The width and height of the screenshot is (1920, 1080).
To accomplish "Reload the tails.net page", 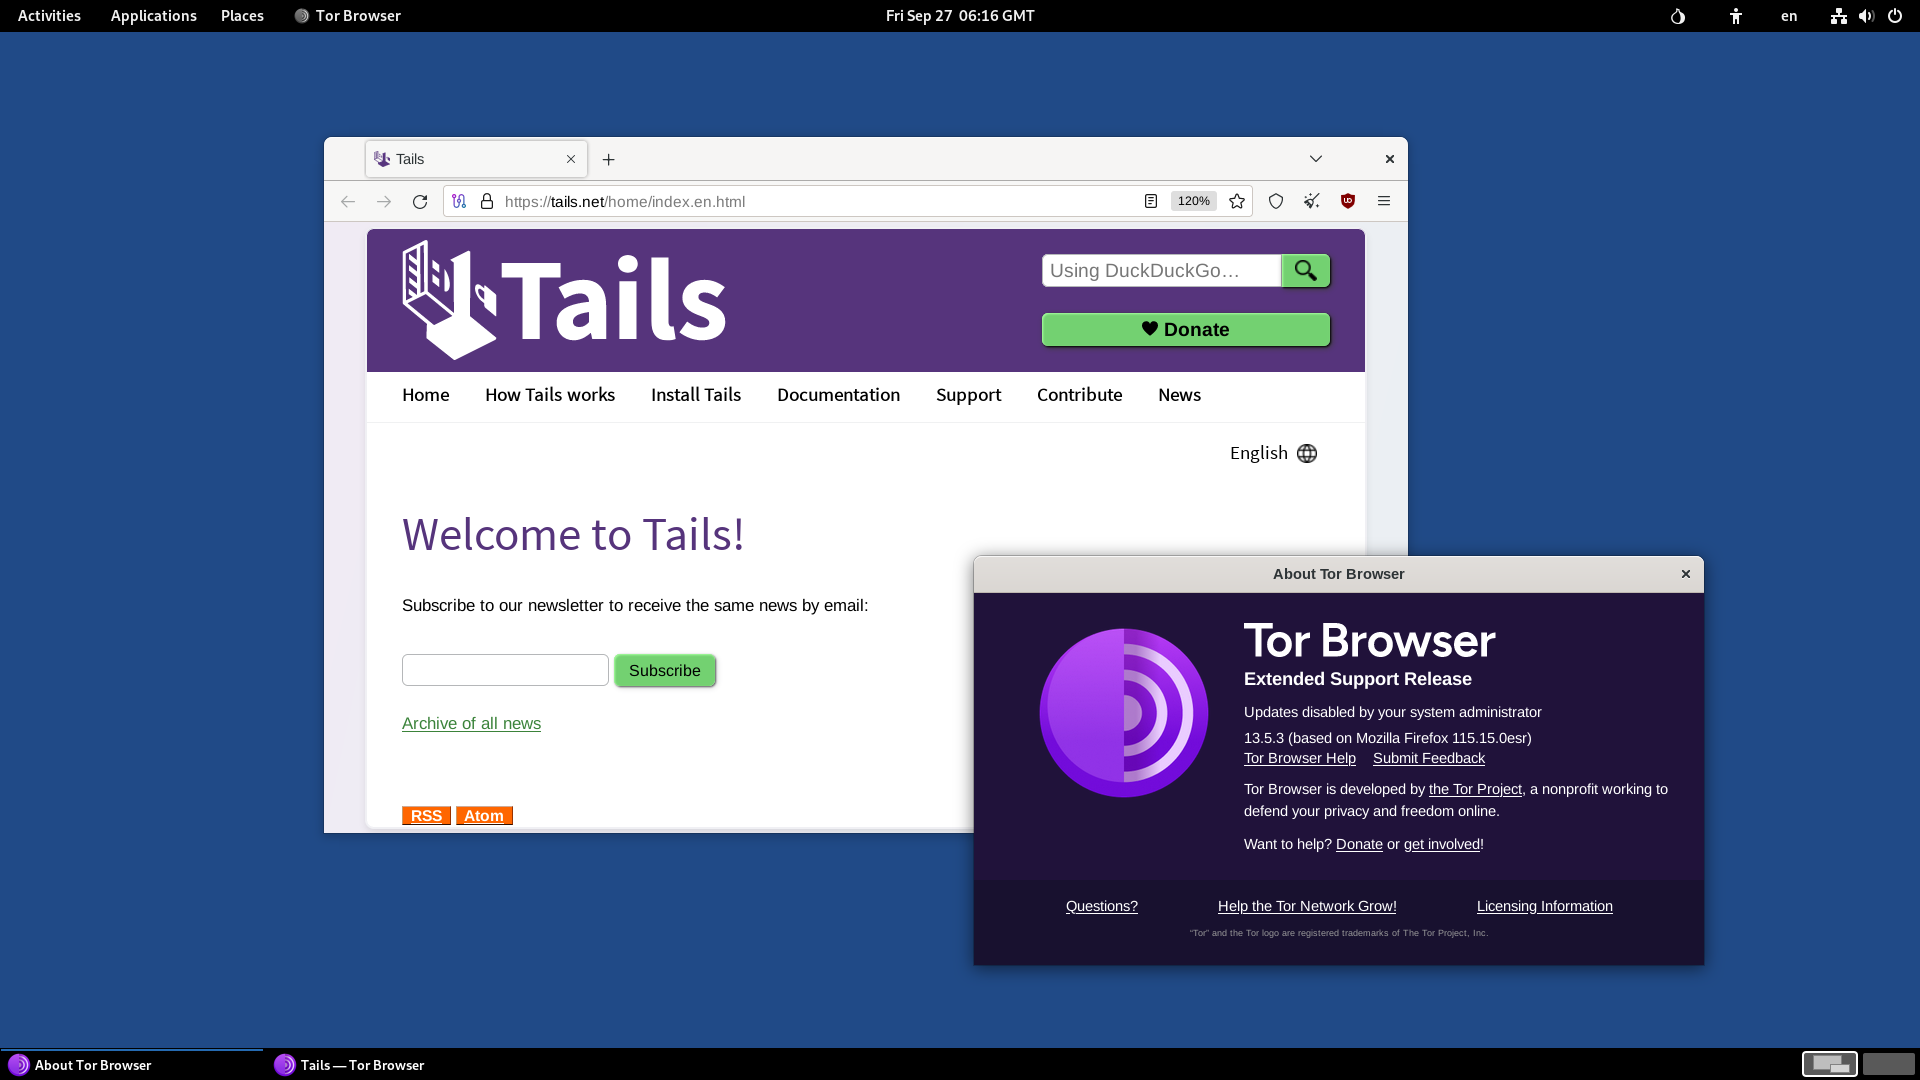I will 420,201.
